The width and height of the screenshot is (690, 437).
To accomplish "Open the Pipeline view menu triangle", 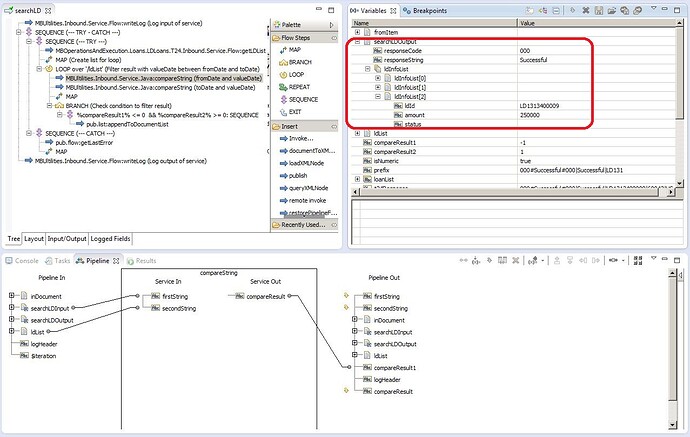I will (x=653, y=259).
